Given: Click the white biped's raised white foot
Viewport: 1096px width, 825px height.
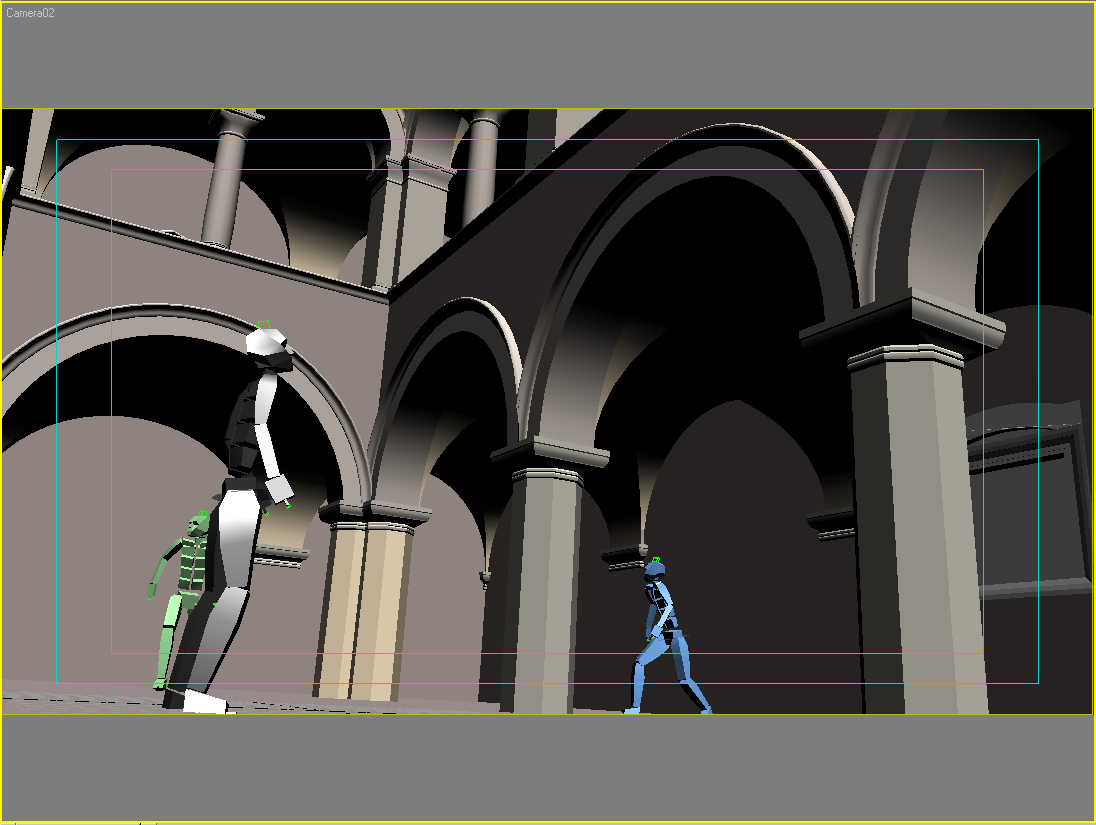Looking at the screenshot, I should point(205,702).
